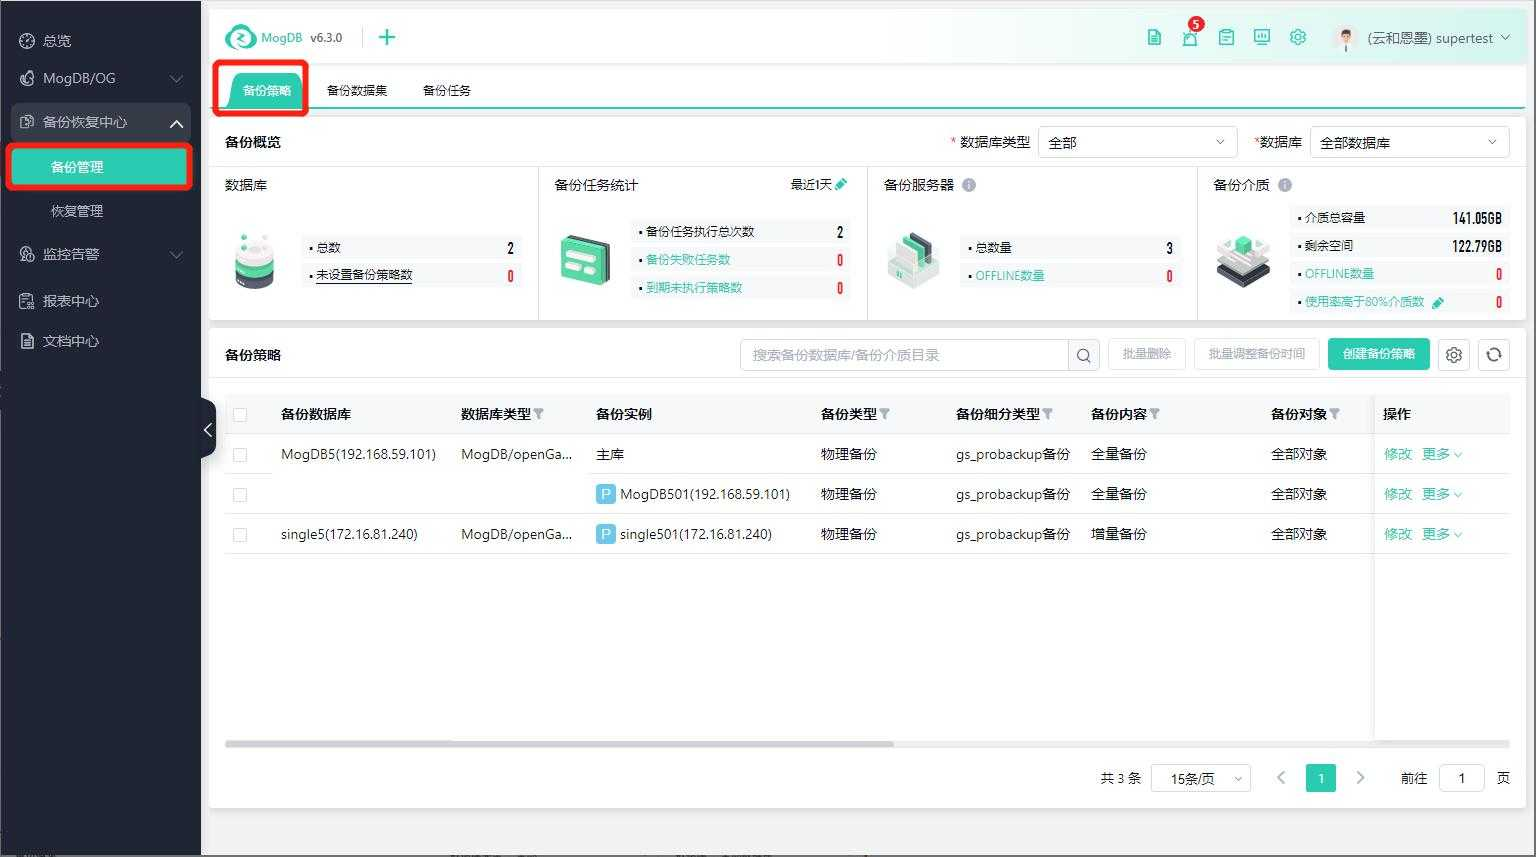This screenshot has height=857, width=1536.
Task: Click info icon next to 备份介质
Action: pyautogui.click(x=1285, y=185)
